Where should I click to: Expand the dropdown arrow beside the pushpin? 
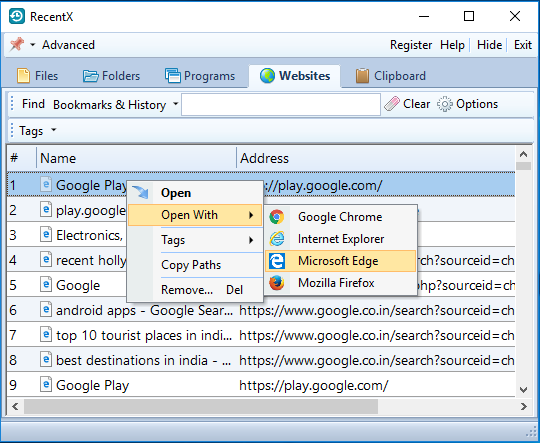tap(33, 45)
